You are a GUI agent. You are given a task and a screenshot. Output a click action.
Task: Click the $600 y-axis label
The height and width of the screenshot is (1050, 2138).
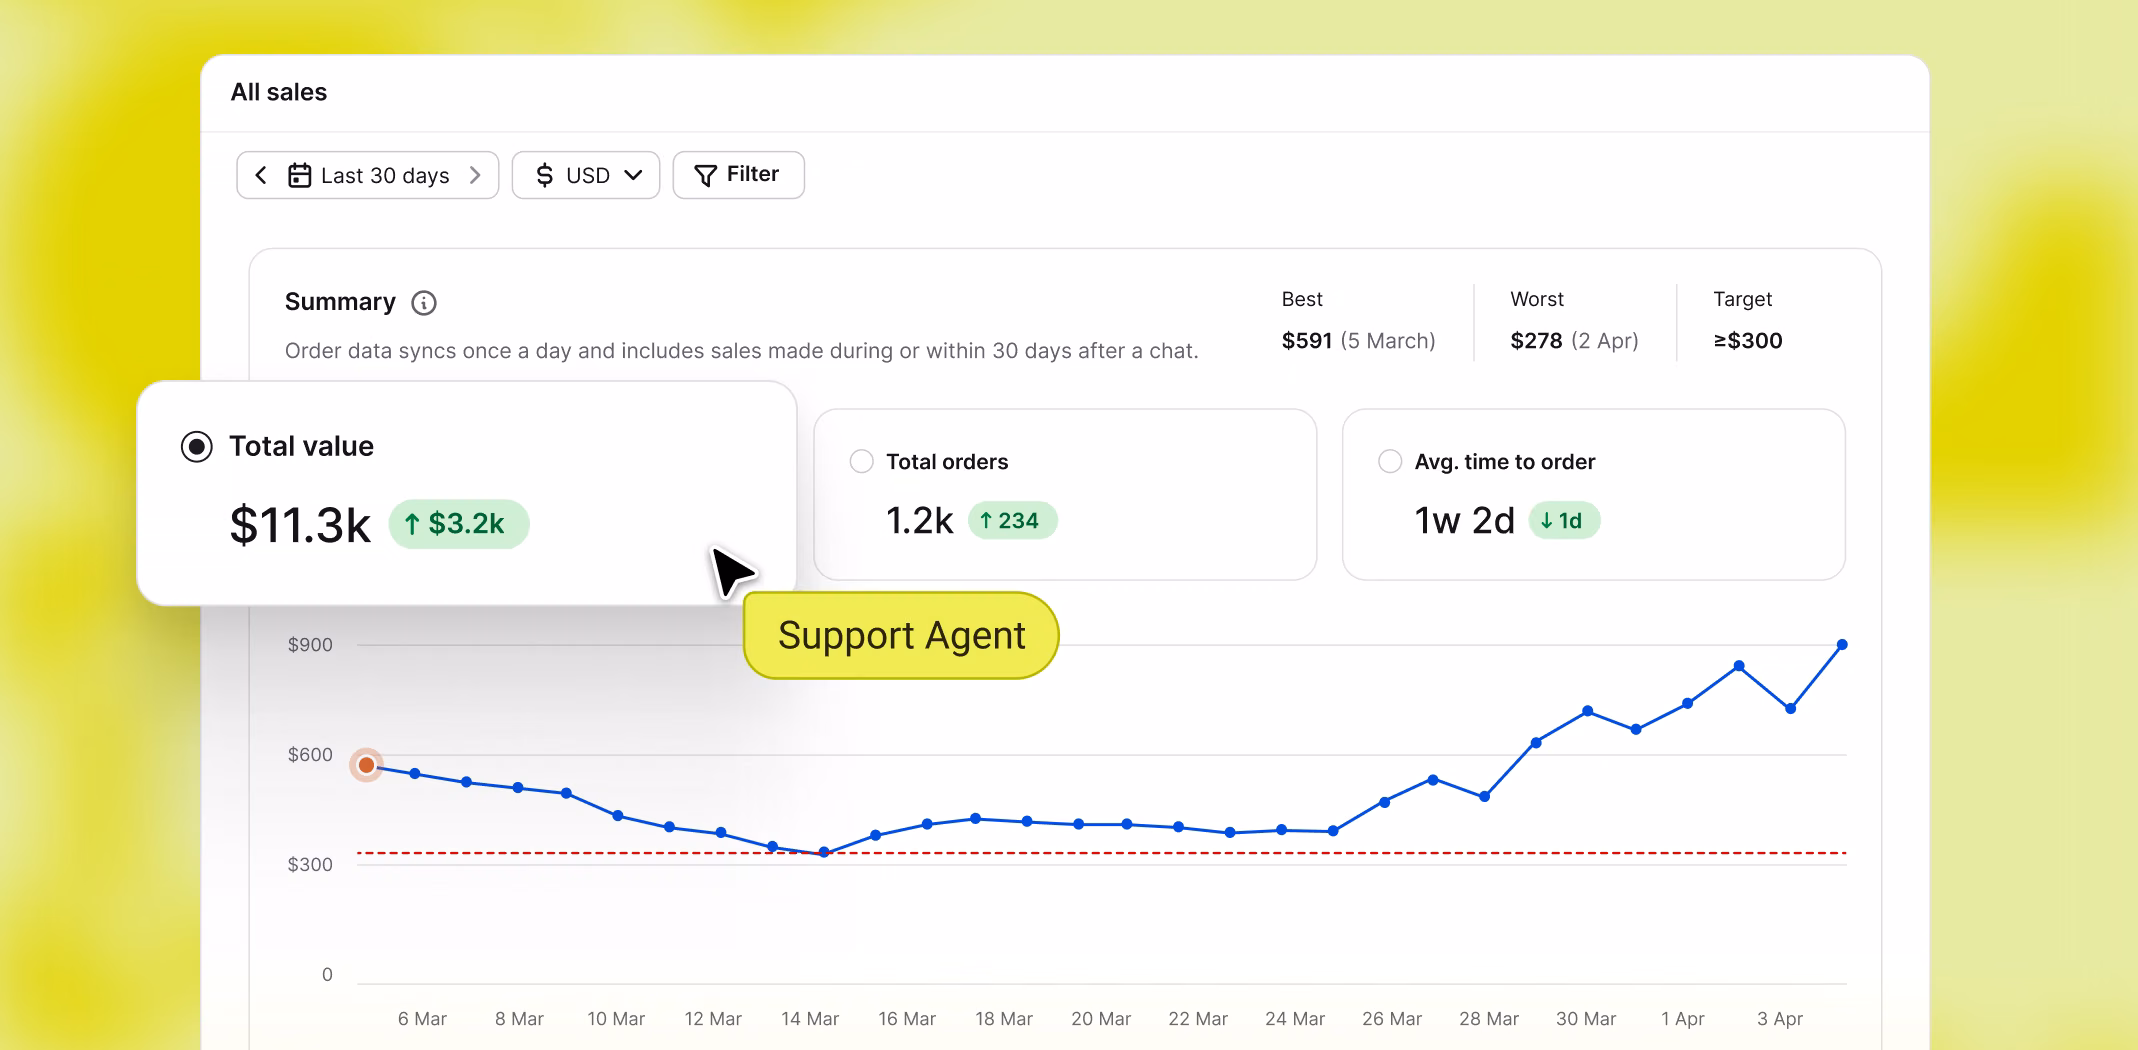tap(310, 755)
